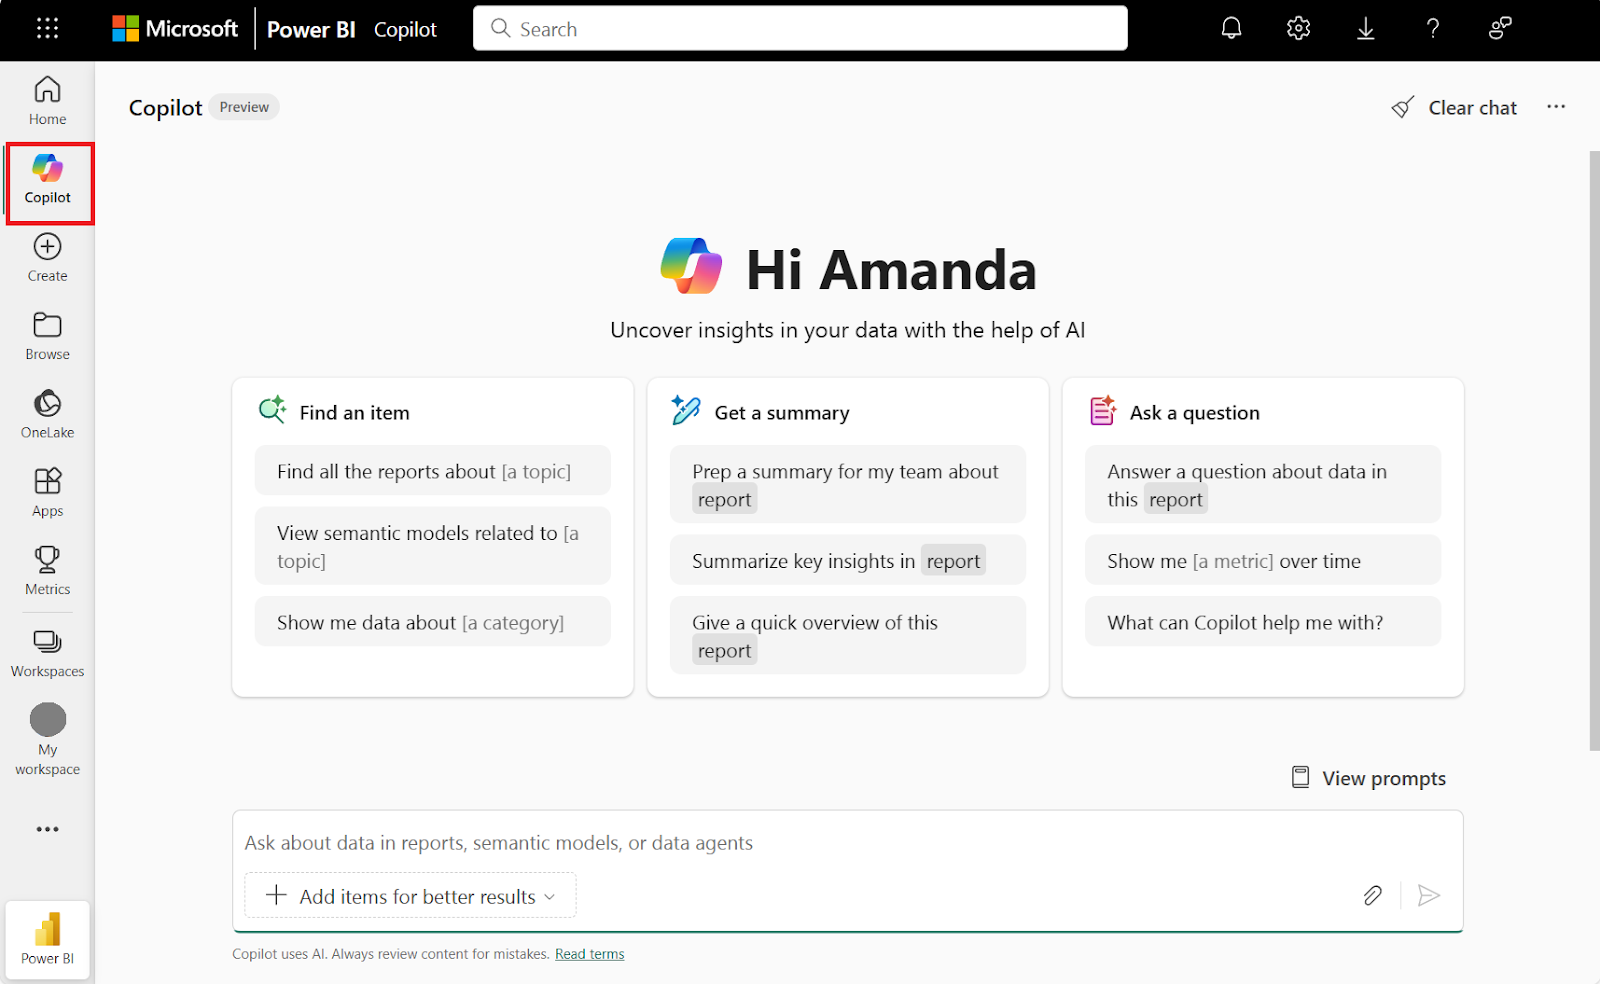Viewport: 1600px width, 984px height.
Task: Open the Metrics section
Action: 47,568
